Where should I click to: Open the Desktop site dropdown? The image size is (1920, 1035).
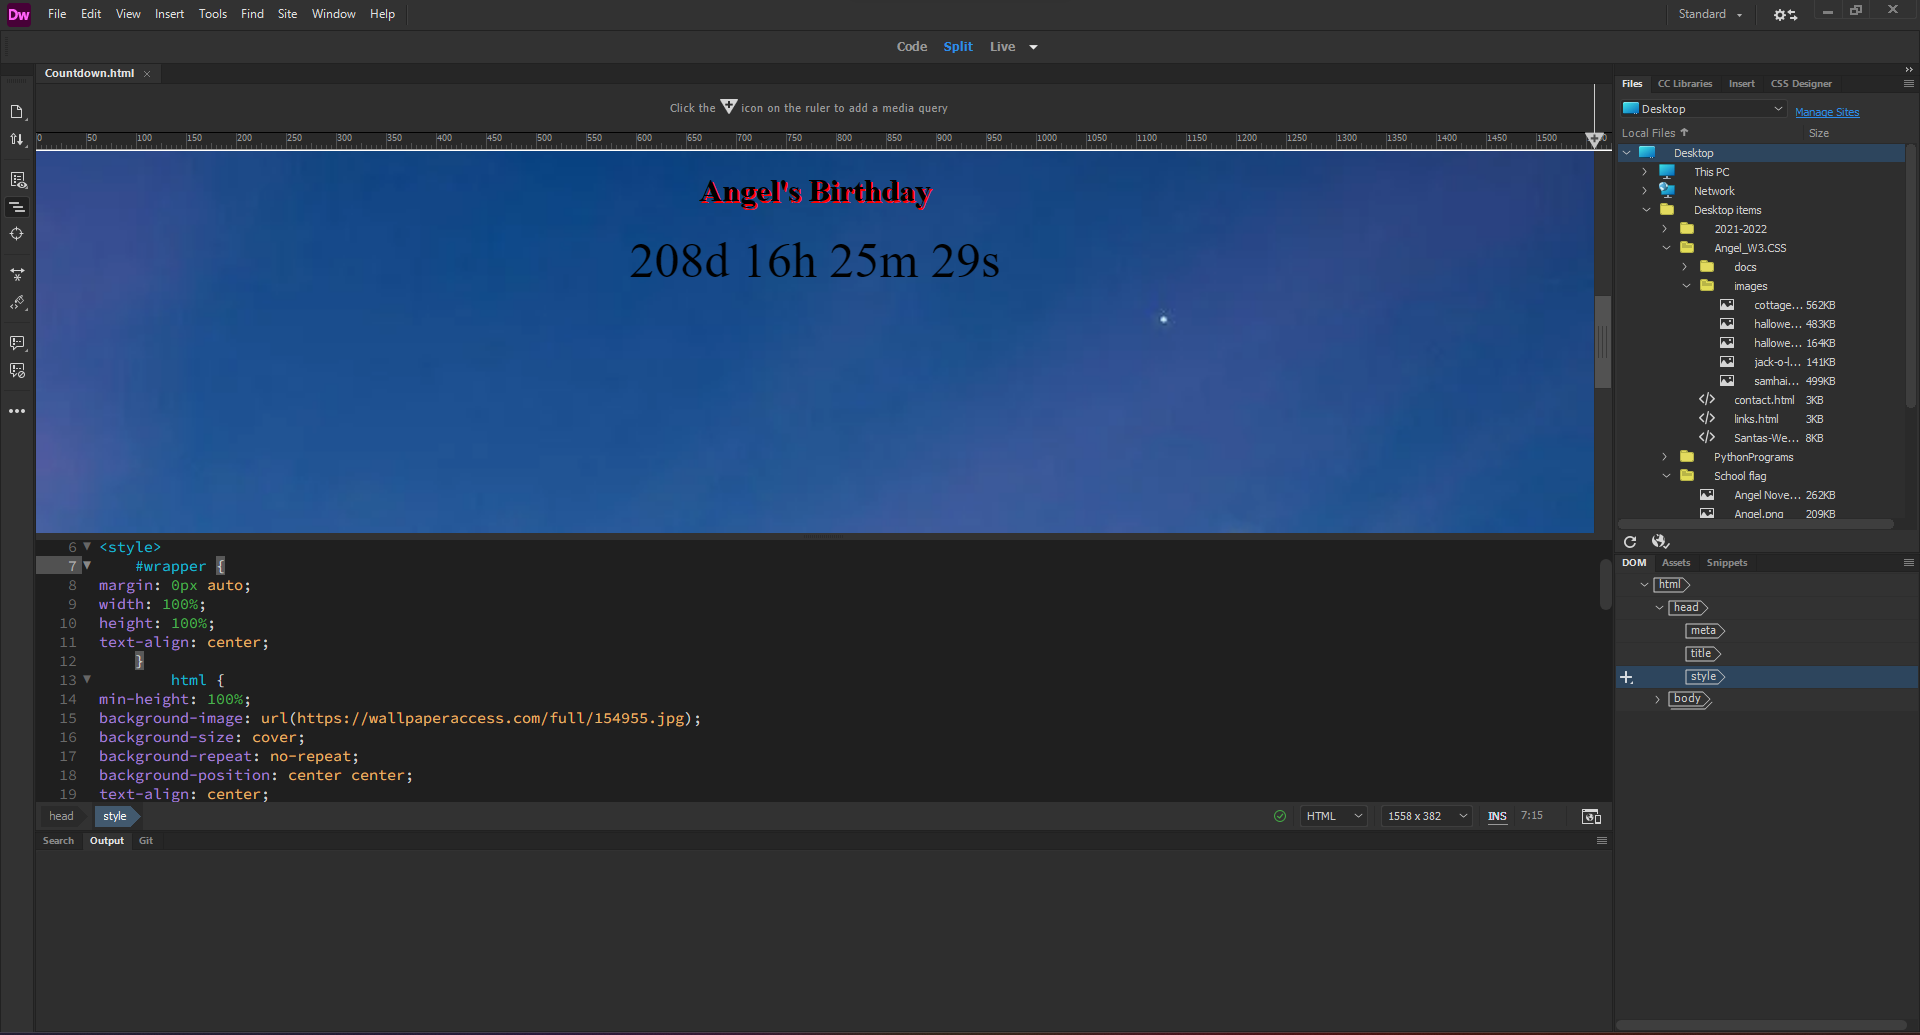[x=1703, y=109]
